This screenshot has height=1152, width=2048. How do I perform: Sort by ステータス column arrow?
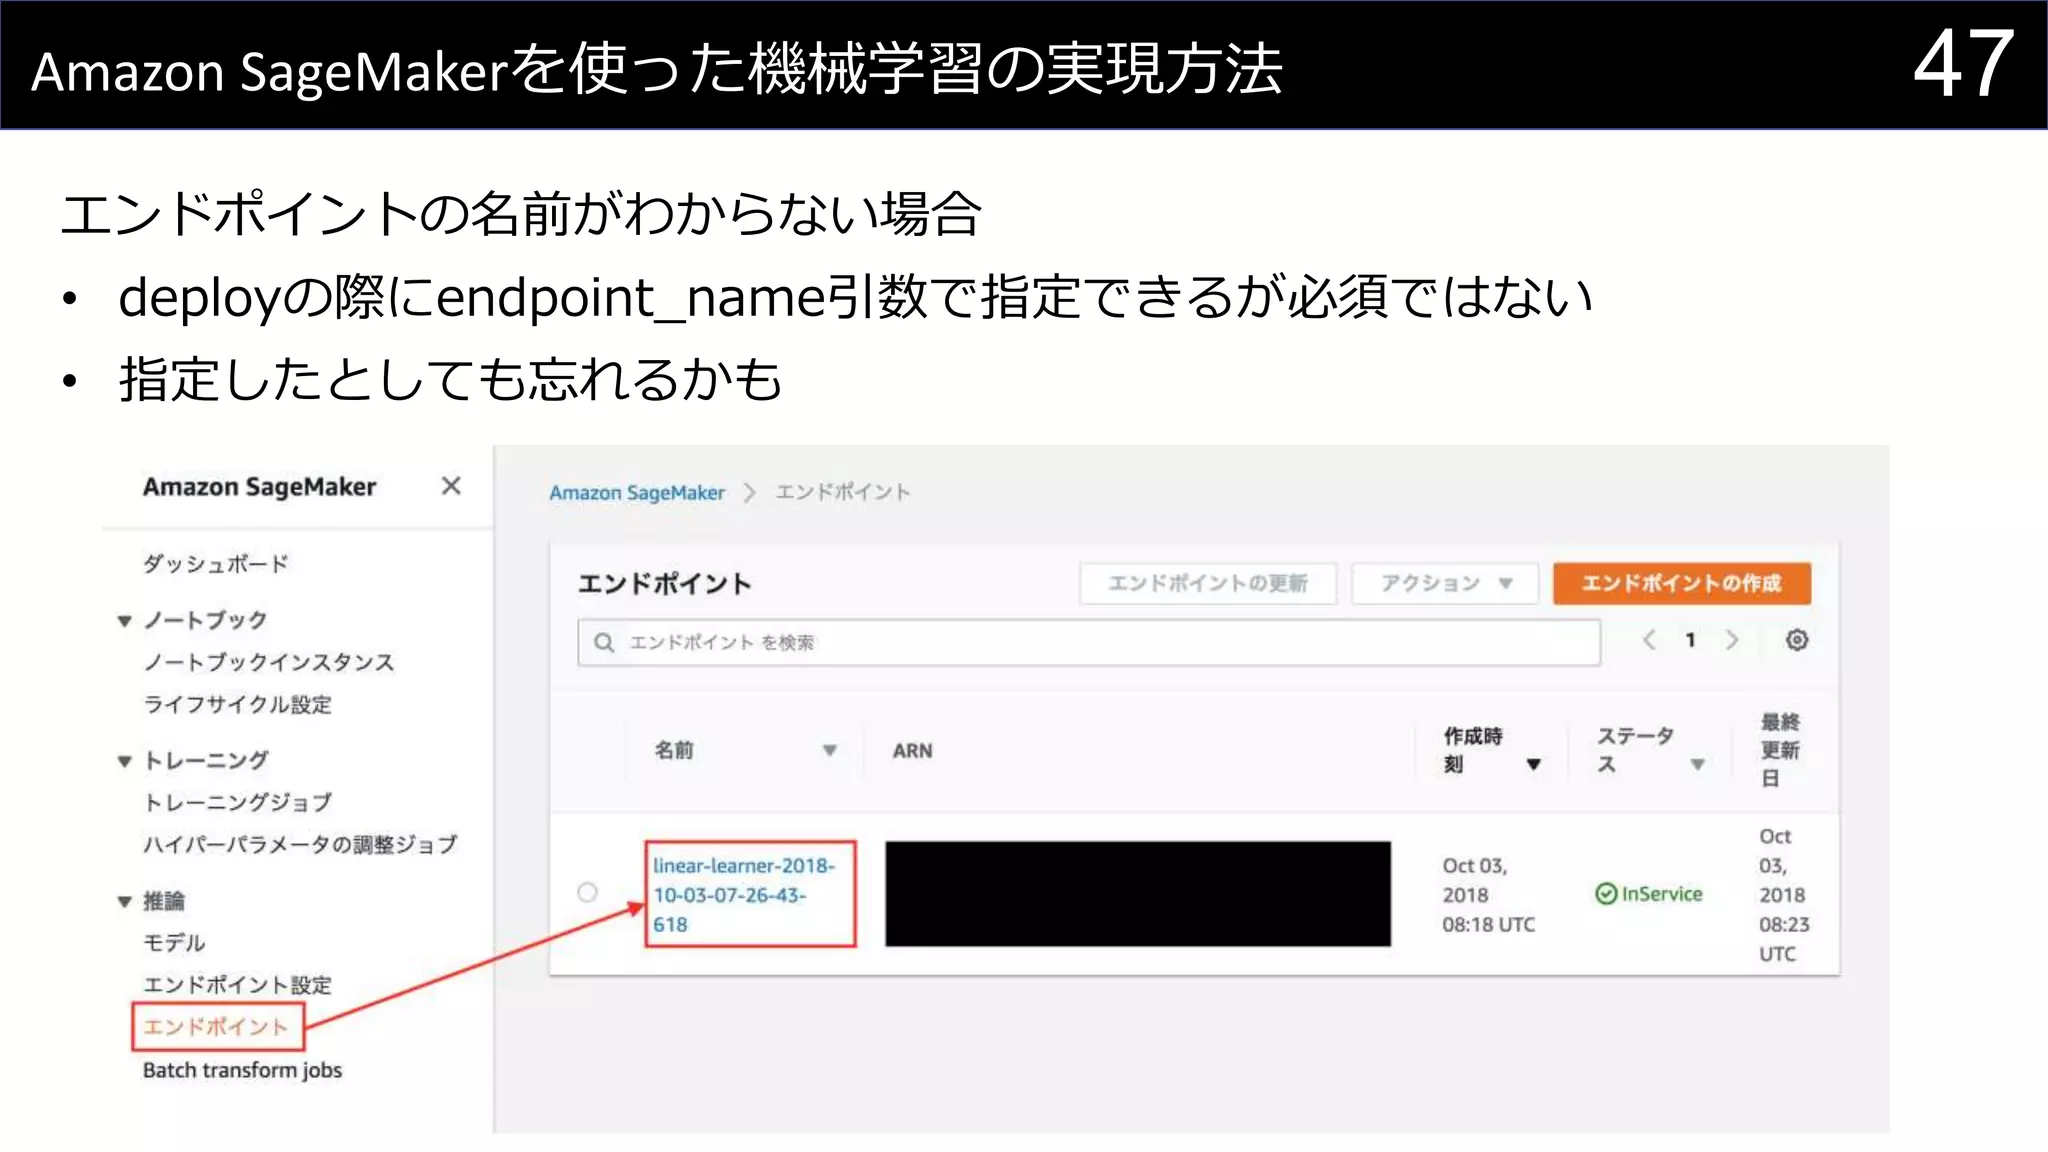click(x=1697, y=765)
